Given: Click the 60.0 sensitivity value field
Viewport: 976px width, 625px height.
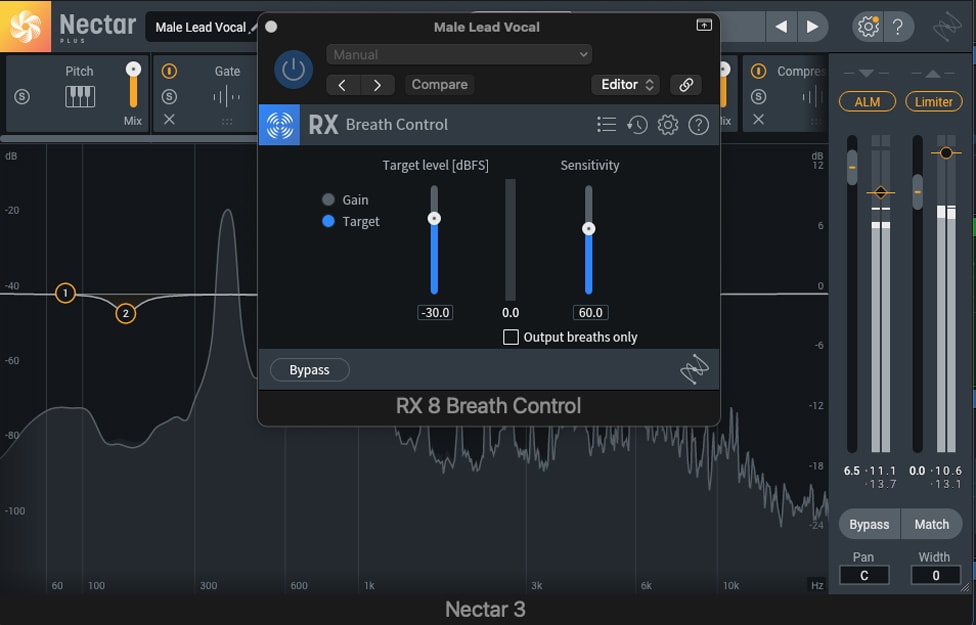Looking at the screenshot, I should [591, 312].
